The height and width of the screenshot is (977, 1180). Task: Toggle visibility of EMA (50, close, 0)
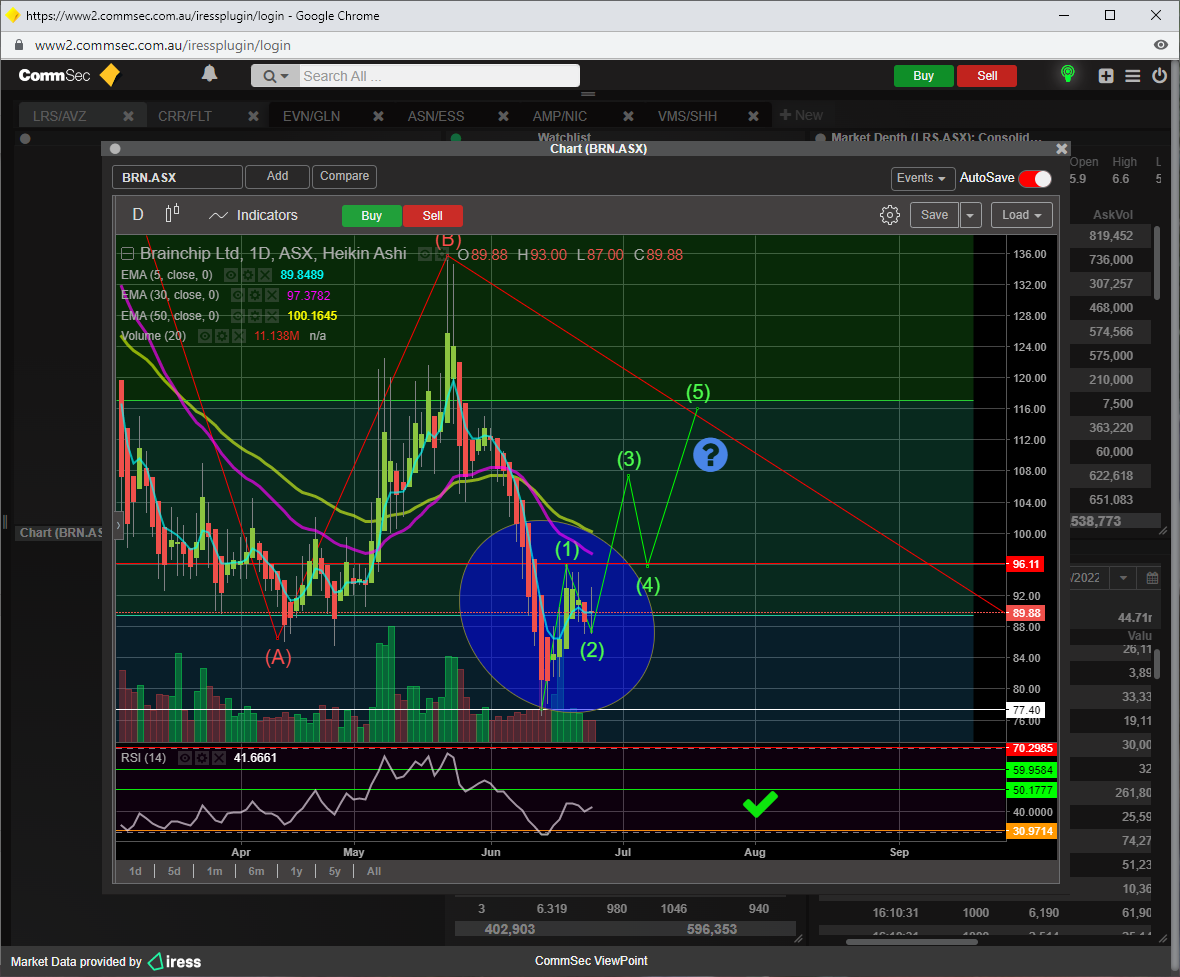pyautogui.click(x=239, y=315)
